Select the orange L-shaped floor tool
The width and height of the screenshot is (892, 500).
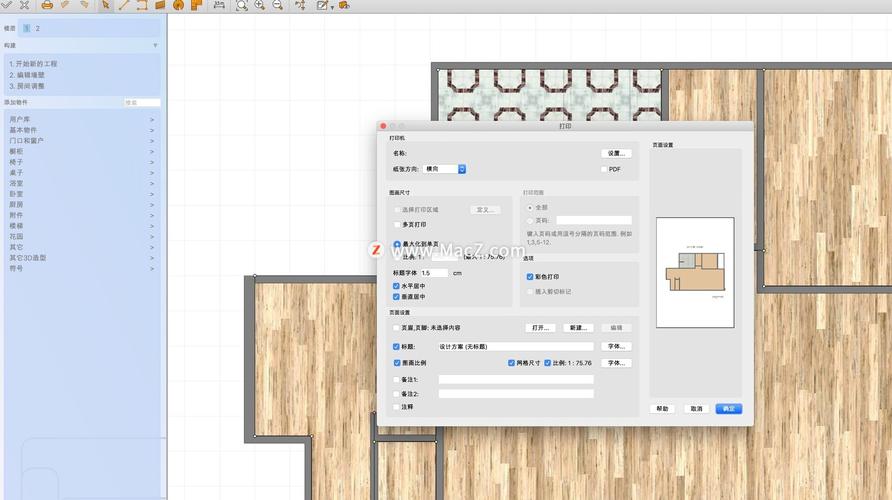pos(196,5)
